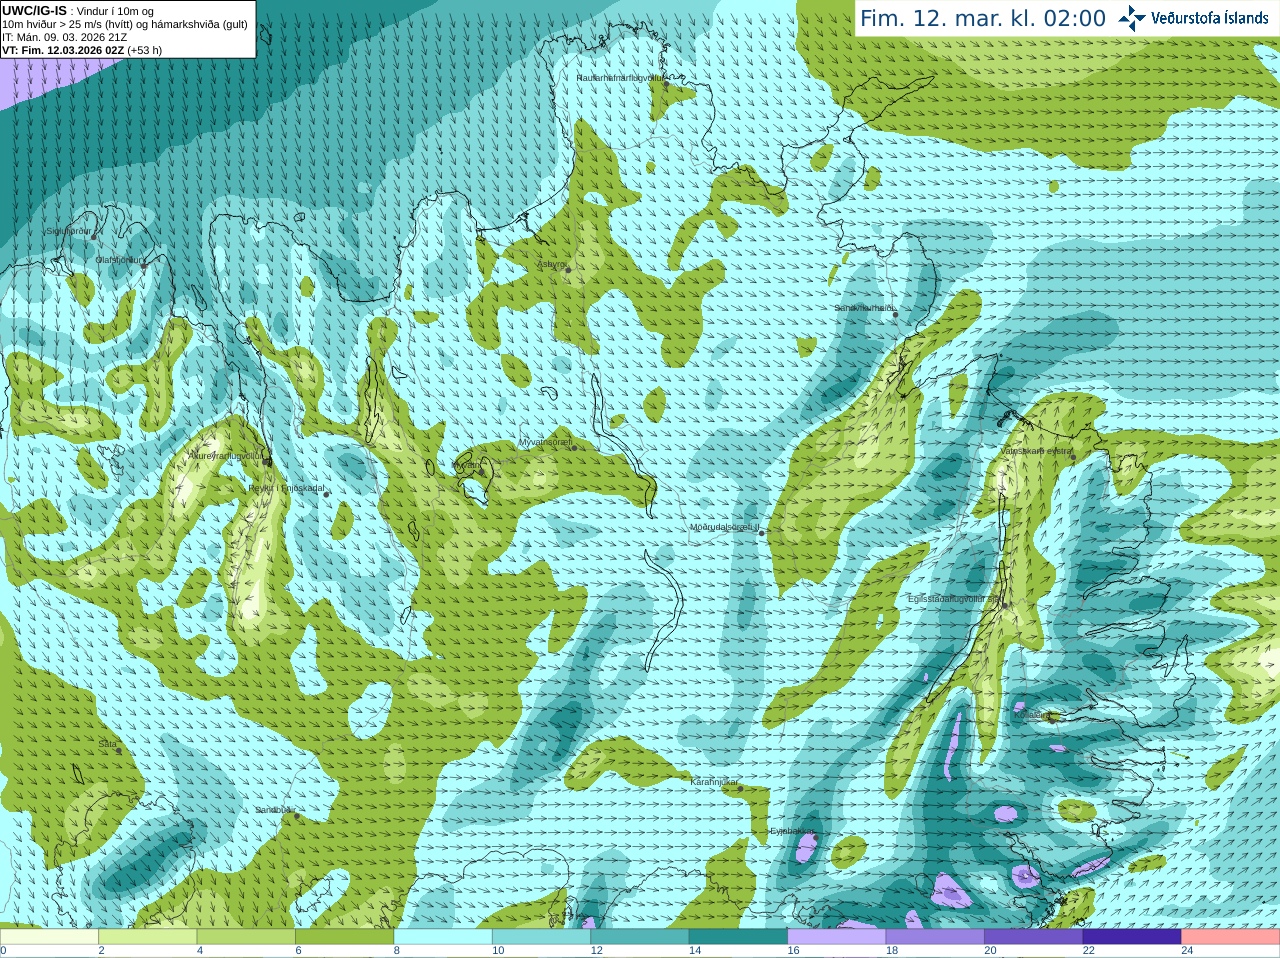The height and width of the screenshot is (958, 1280).
Task: Click the 4–6 m/s green legend swatch
Action: click(246, 937)
